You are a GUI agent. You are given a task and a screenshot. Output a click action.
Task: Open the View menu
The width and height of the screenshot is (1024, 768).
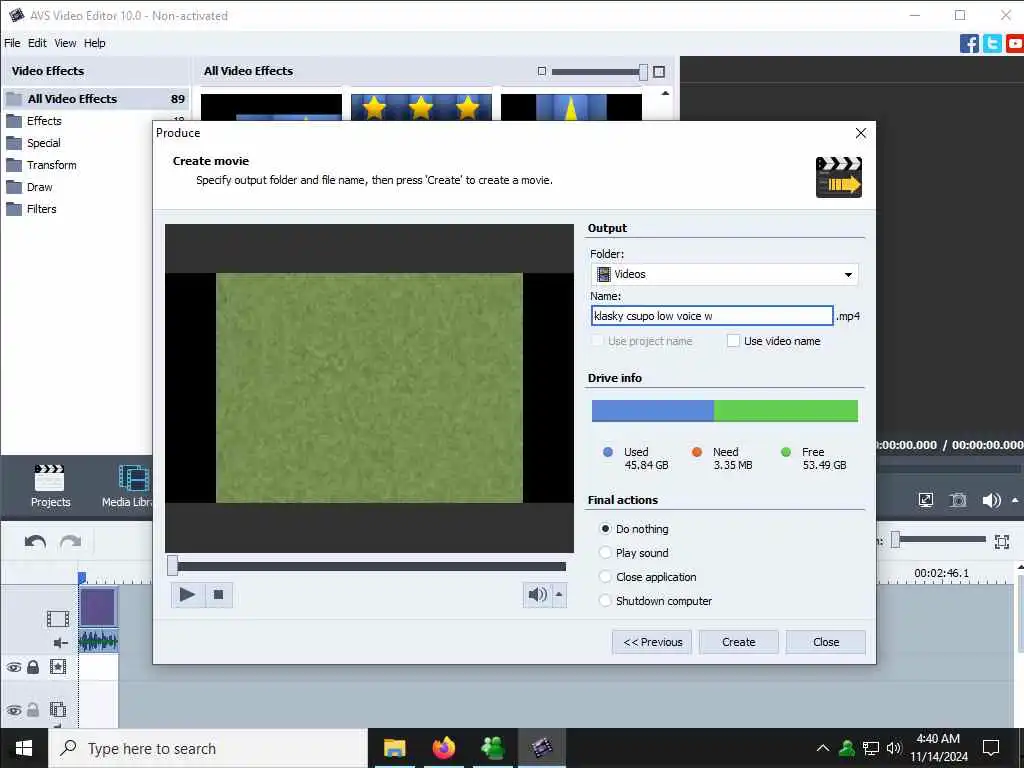point(65,43)
